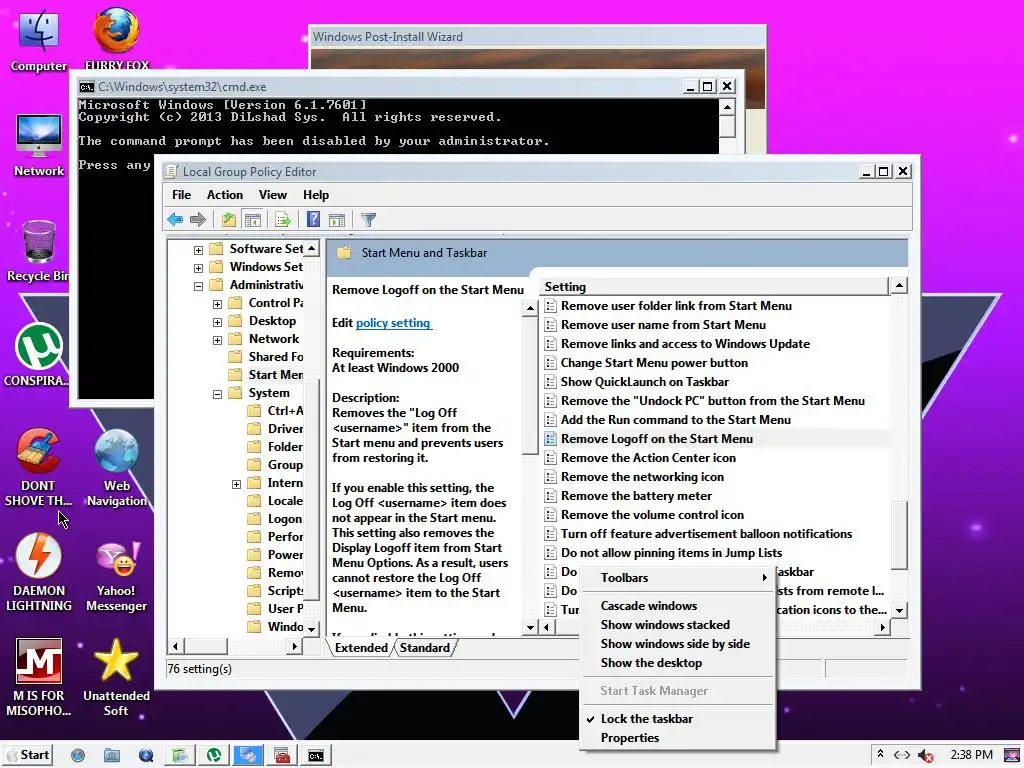The width and height of the screenshot is (1024, 768).
Task: Choose Show windows side by side
Action: tap(675, 643)
